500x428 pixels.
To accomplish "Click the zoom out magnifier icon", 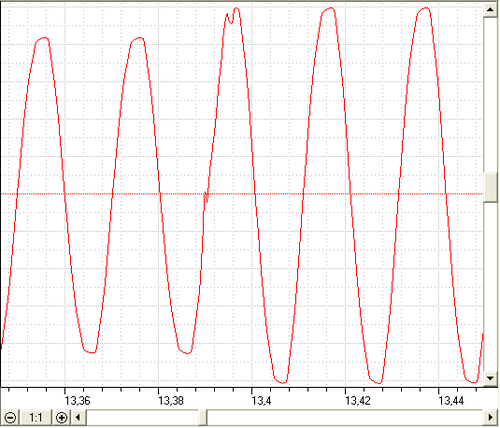I will [x=10, y=417].
